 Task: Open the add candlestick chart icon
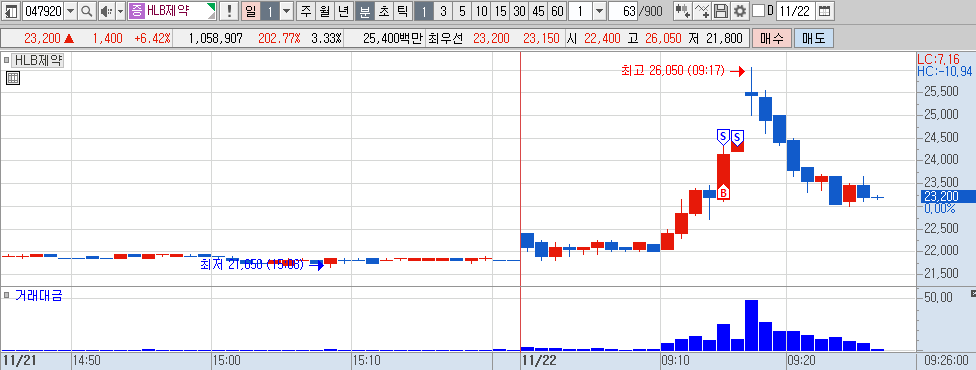[683, 11]
